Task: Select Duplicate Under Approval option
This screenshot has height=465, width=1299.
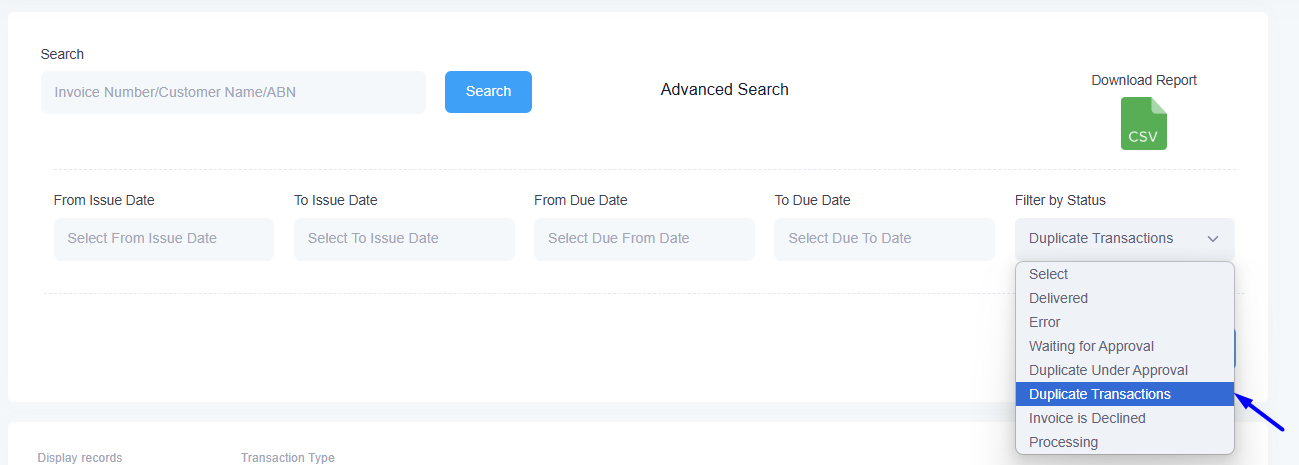Action: 1108,370
